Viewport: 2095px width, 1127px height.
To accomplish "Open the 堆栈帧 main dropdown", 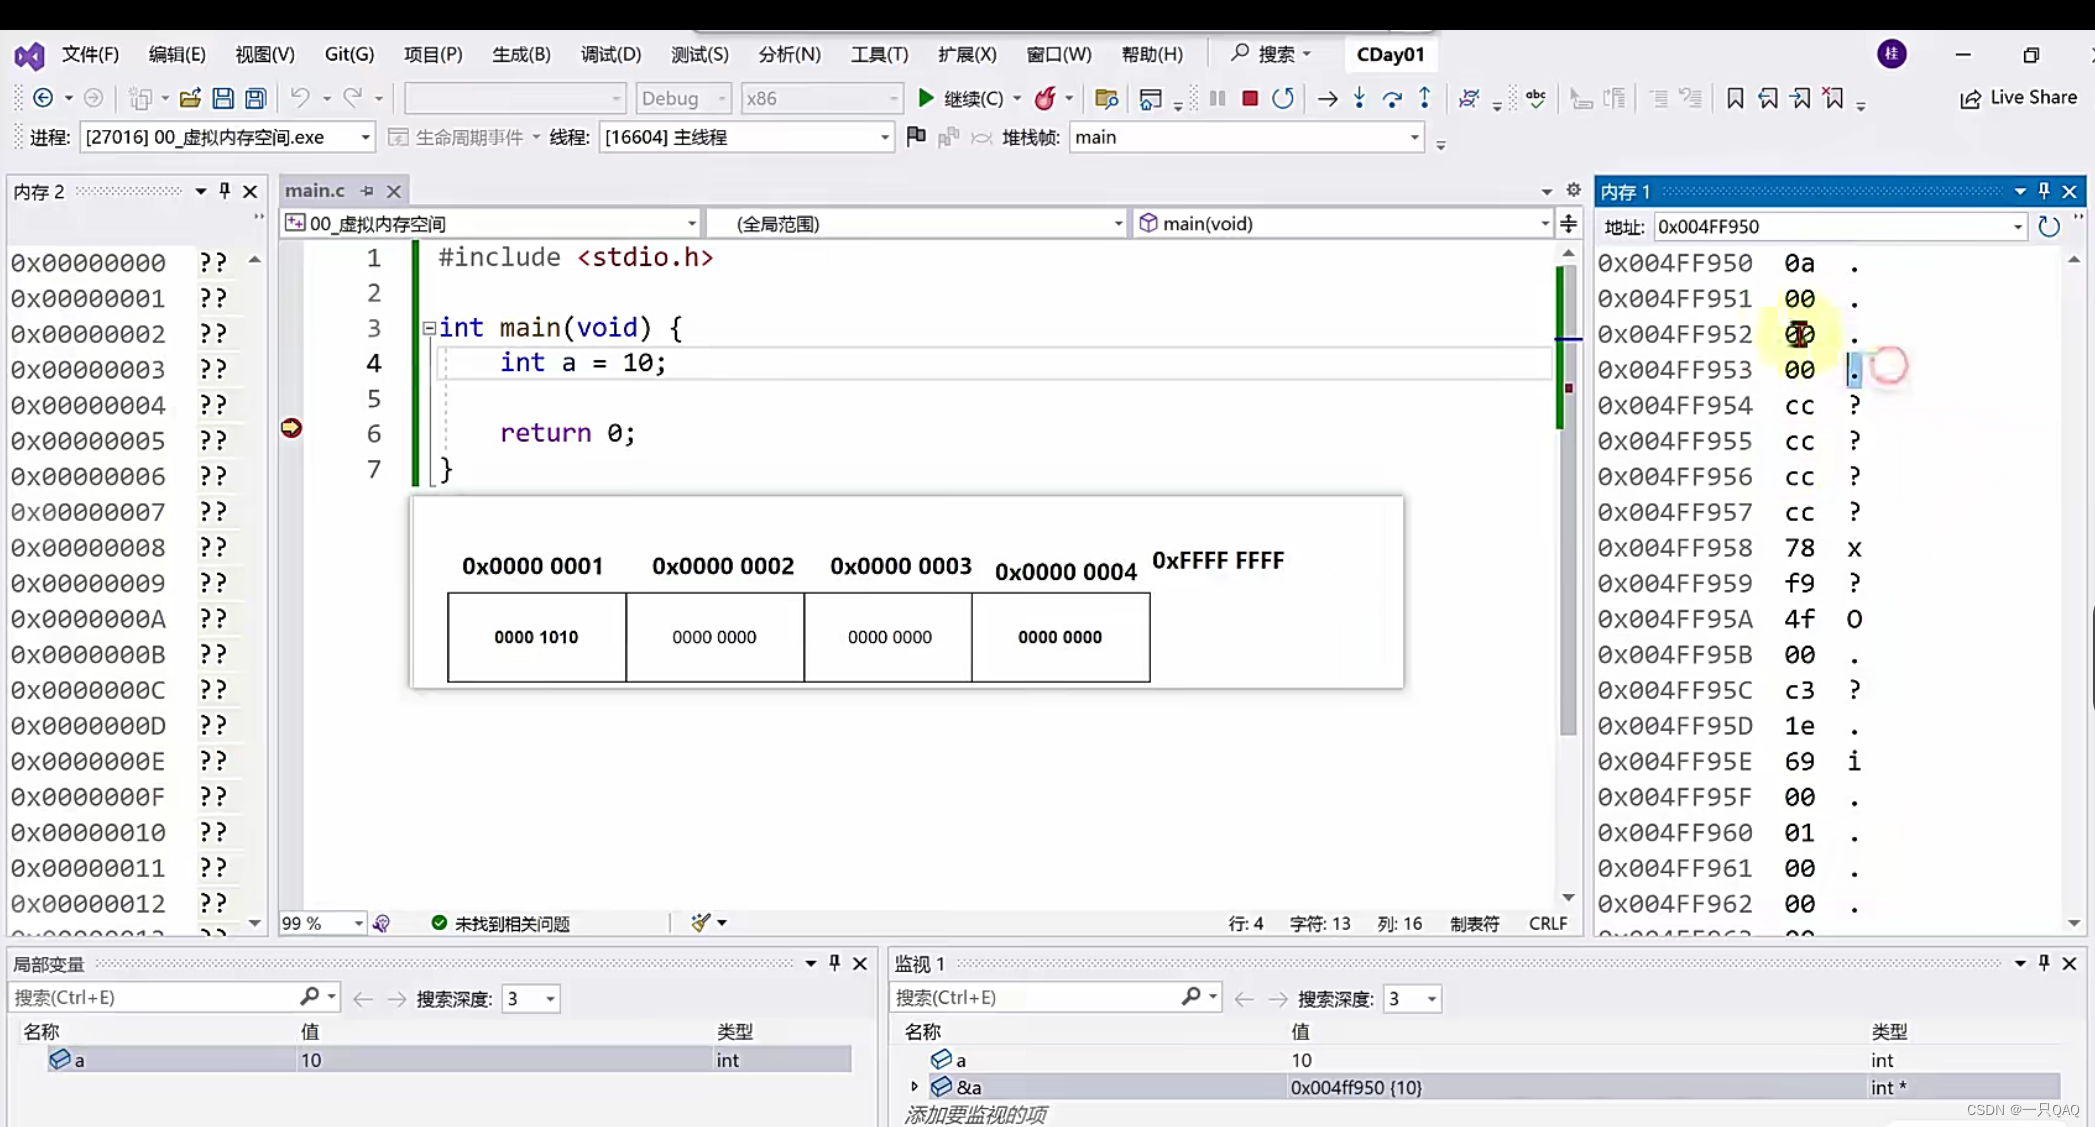I will tap(1414, 137).
